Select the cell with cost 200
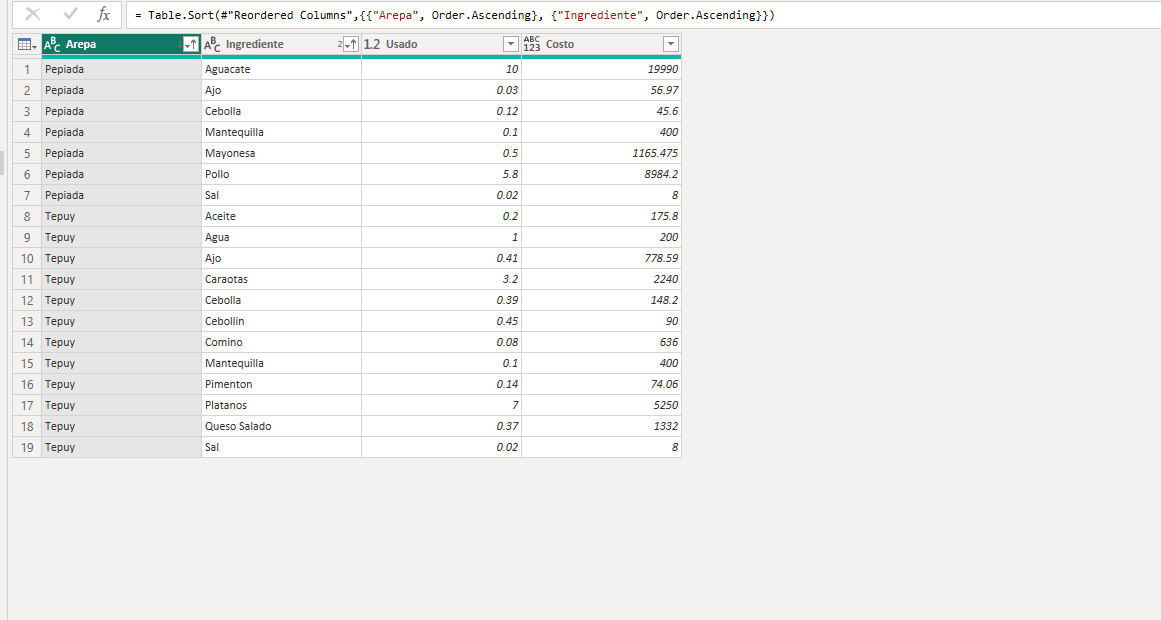The height and width of the screenshot is (620, 1161). pos(601,237)
